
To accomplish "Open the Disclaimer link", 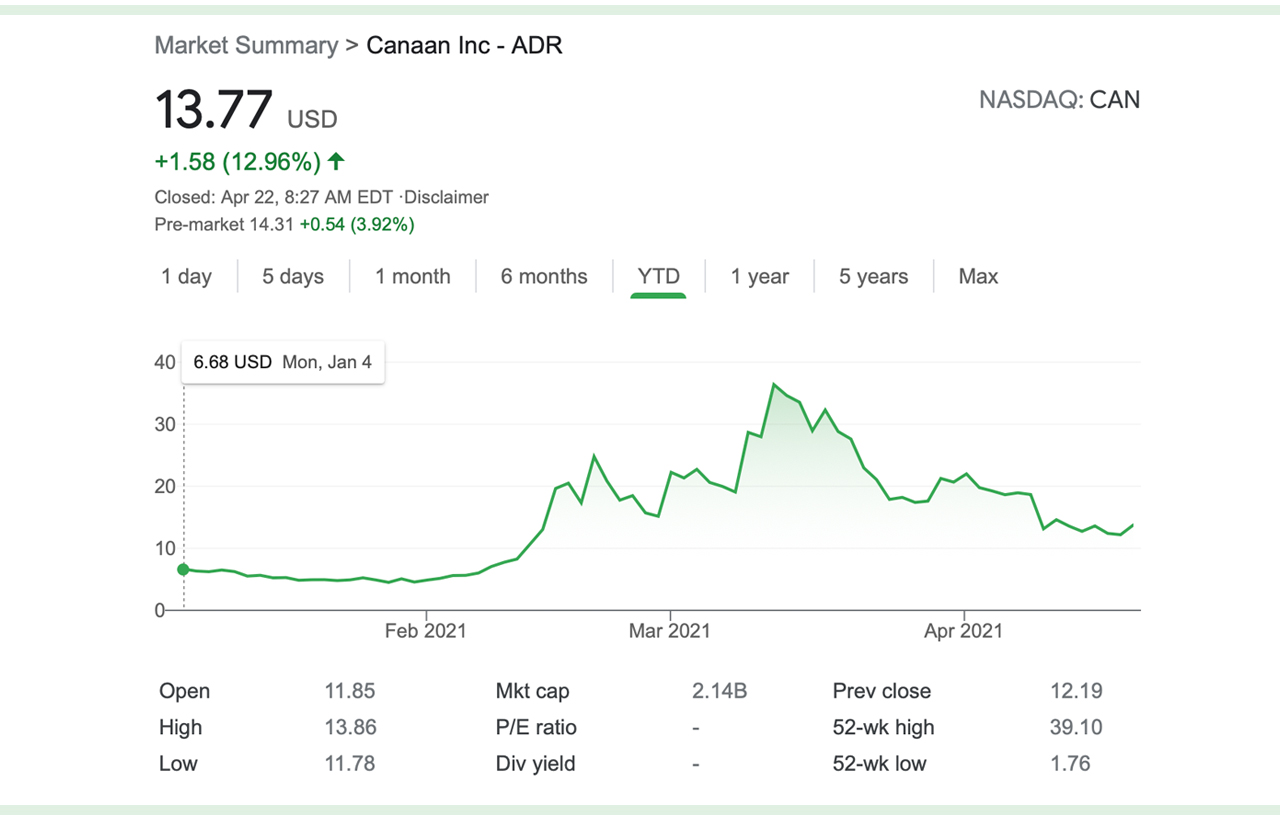I will tap(446, 197).
